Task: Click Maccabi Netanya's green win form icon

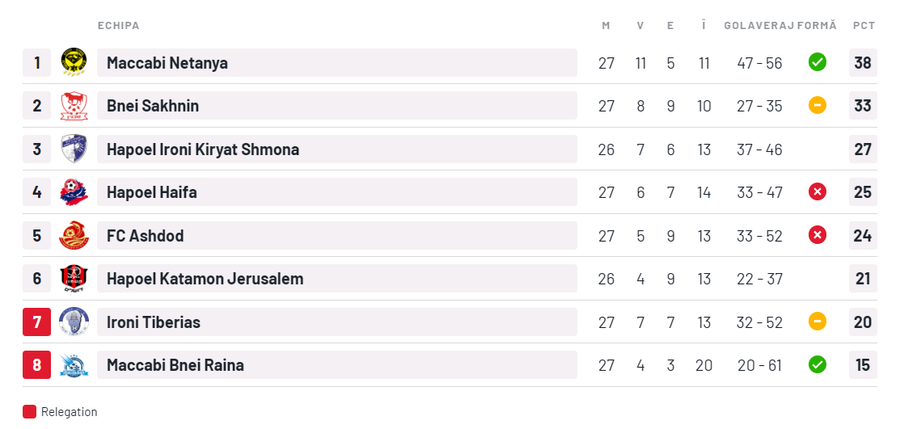Action: pyautogui.click(x=817, y=63)
